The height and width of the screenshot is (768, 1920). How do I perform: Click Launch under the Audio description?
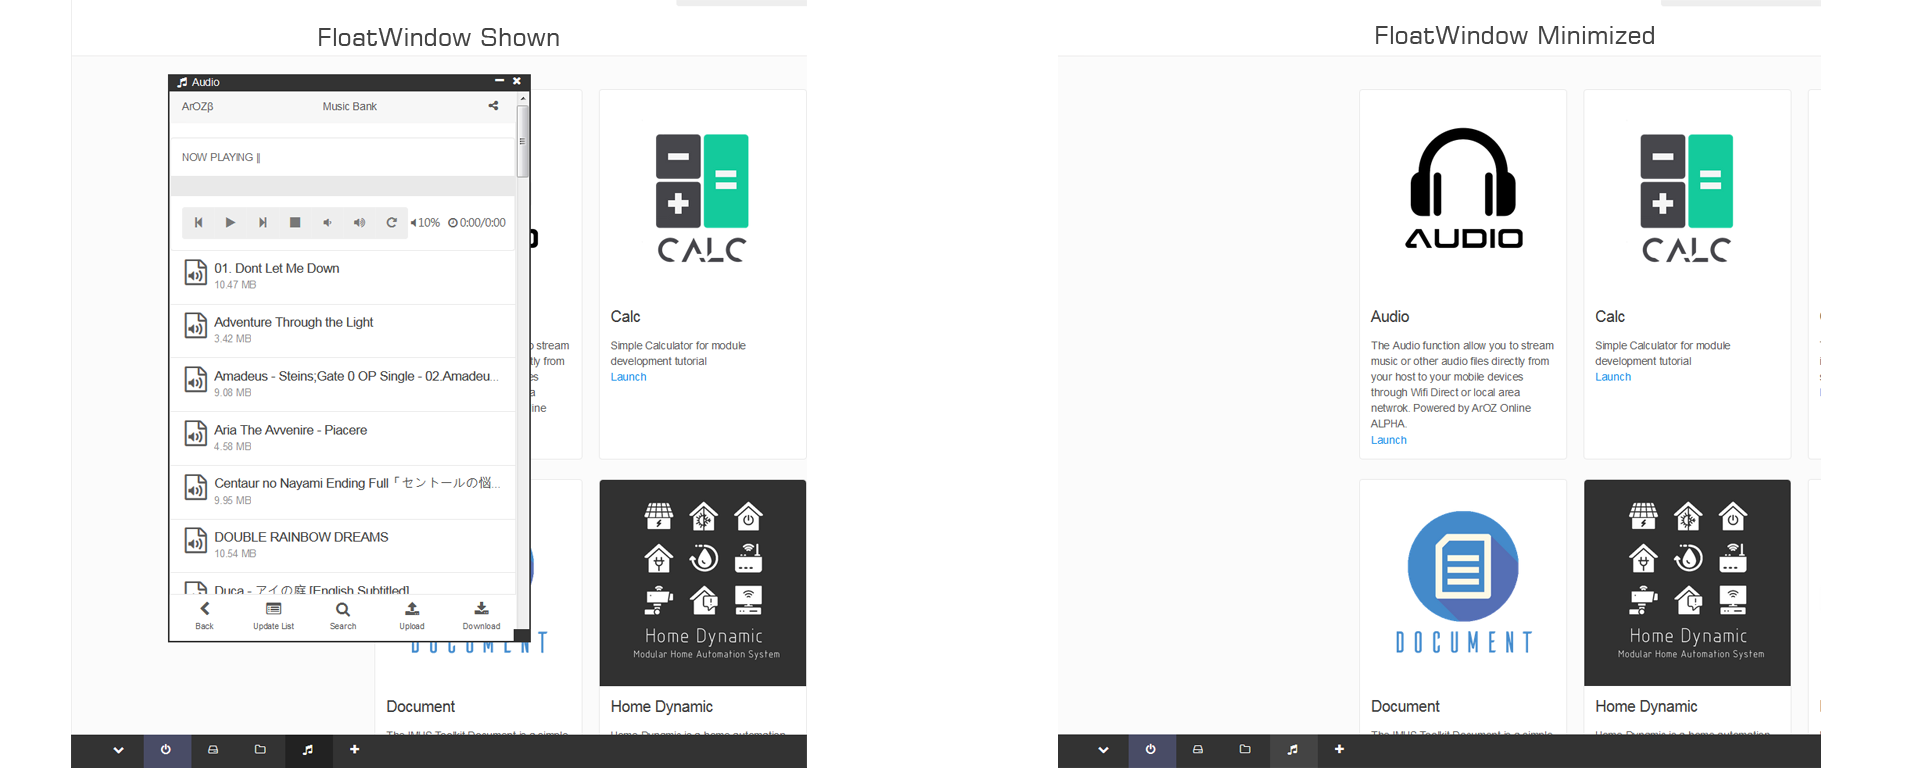(1388, 440)
